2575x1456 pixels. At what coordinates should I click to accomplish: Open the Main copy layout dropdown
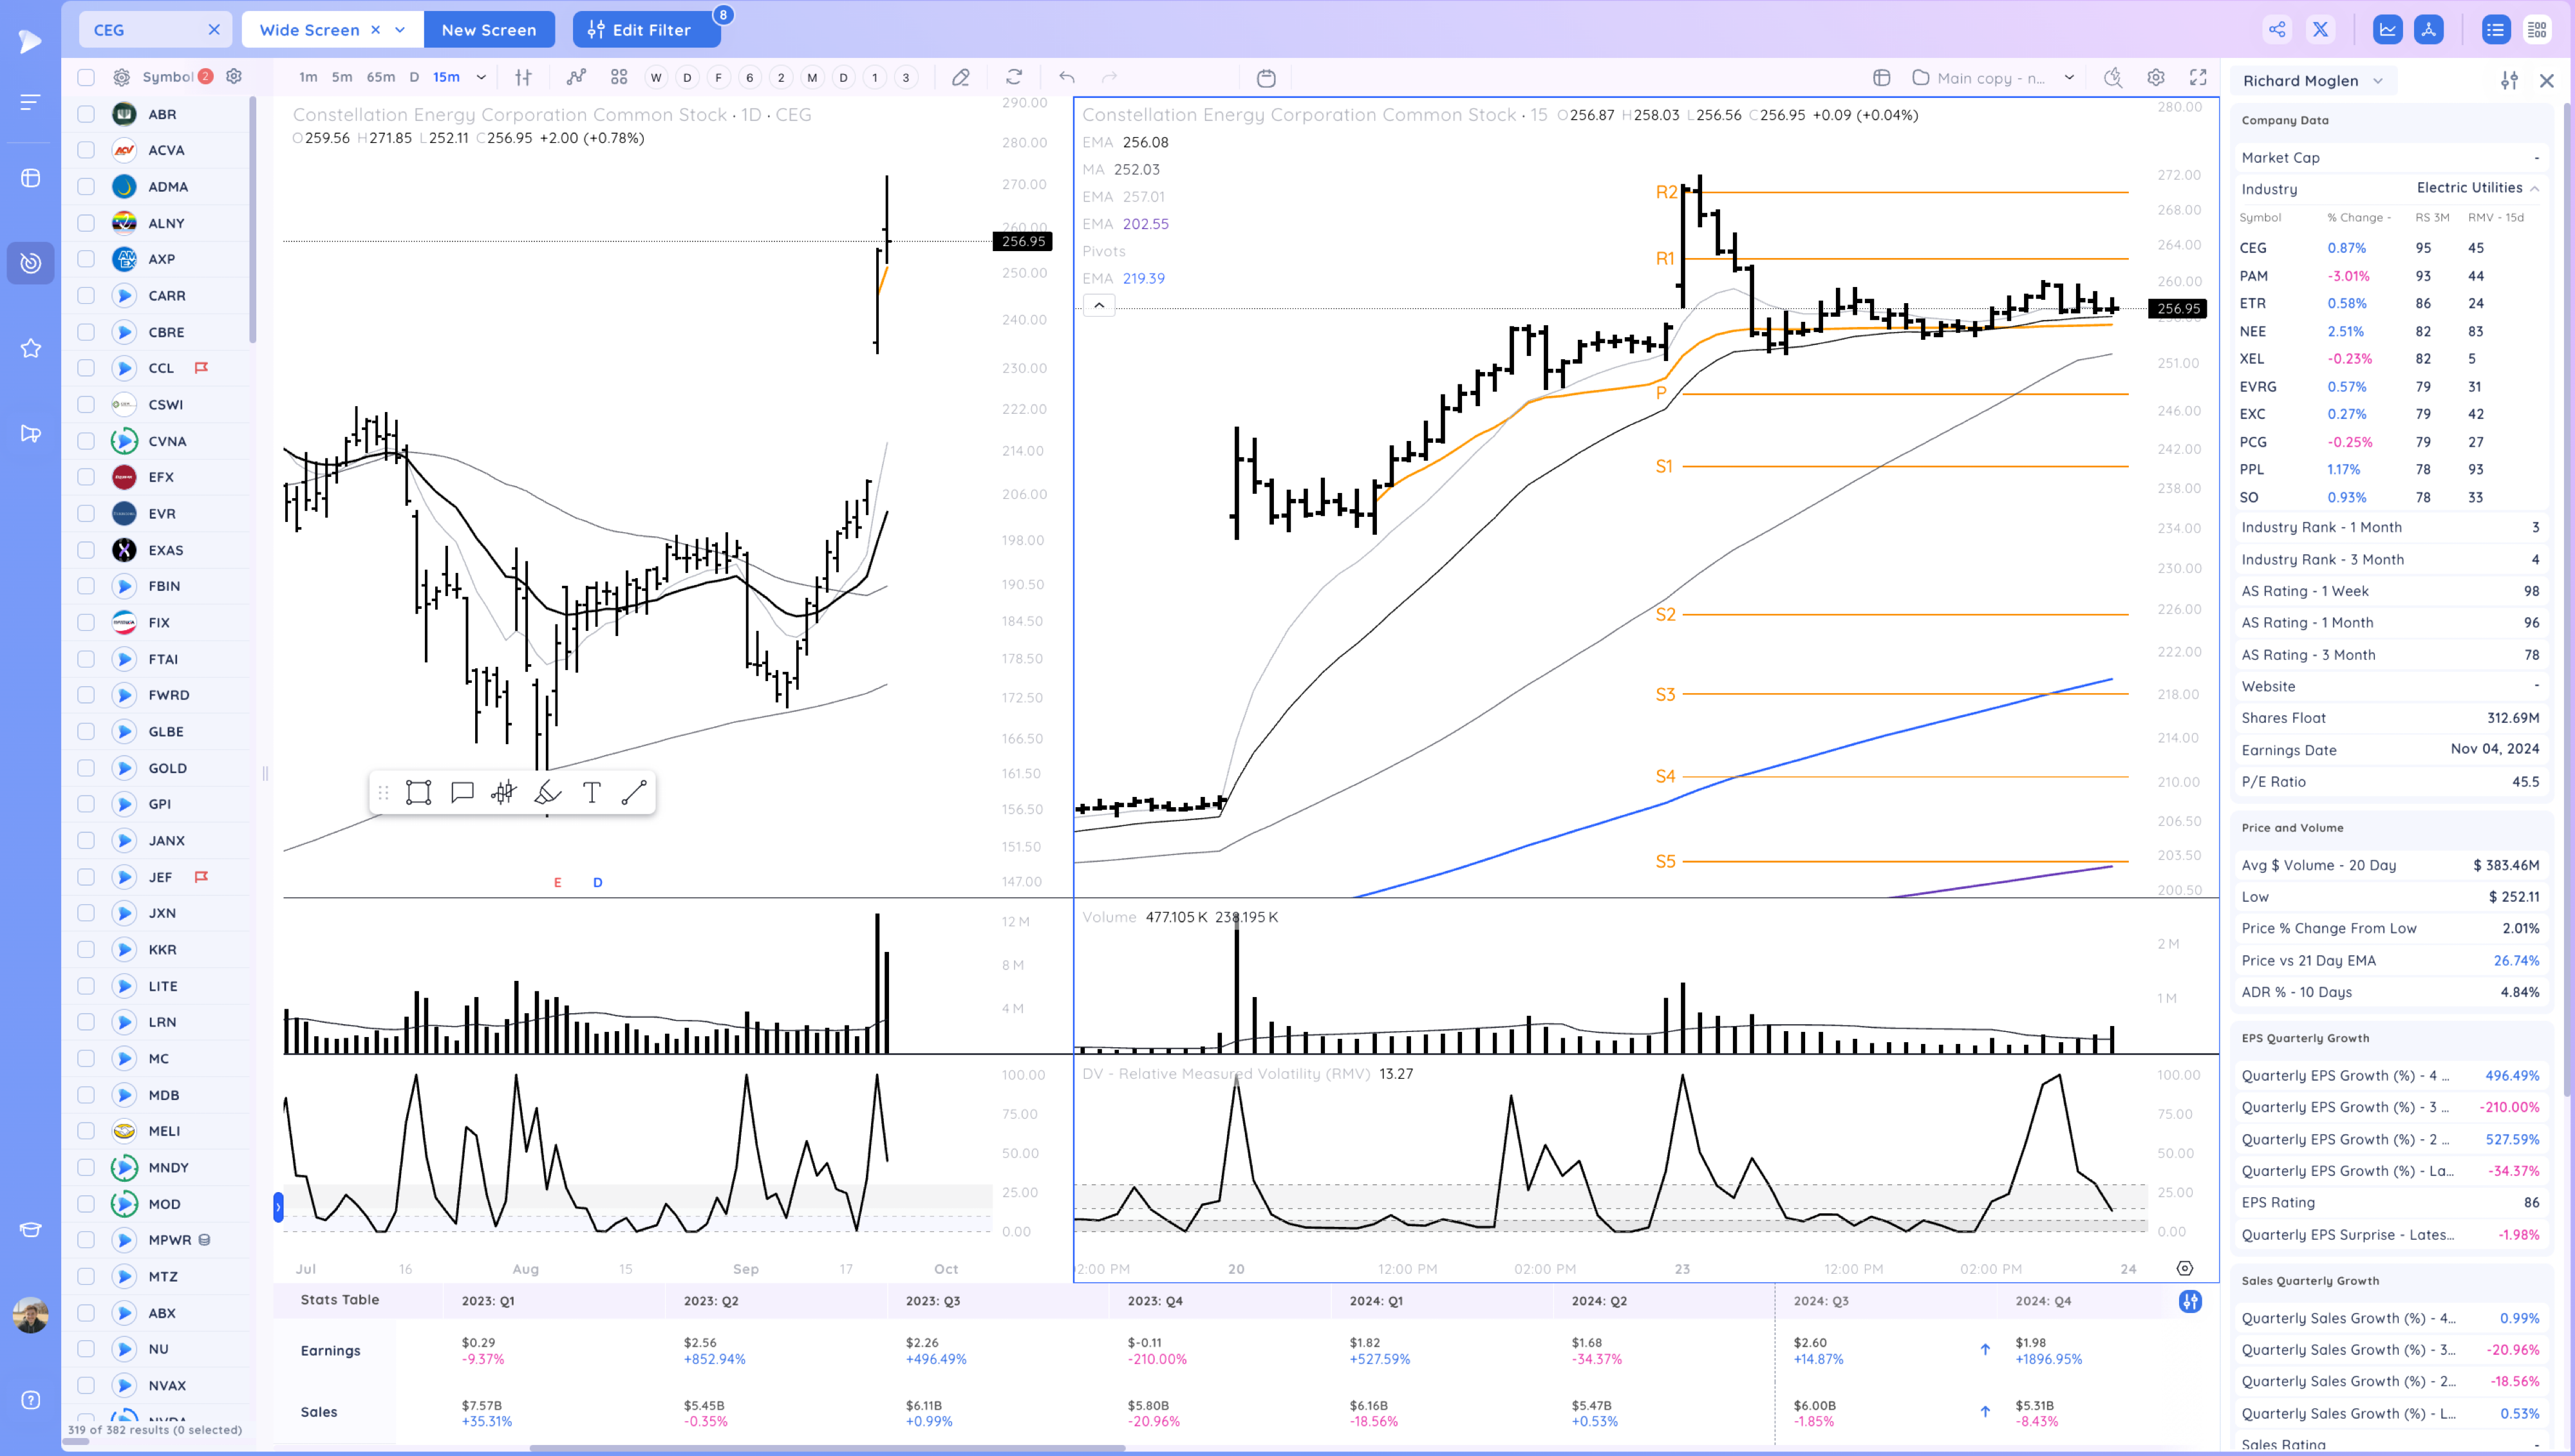coord(2069,77)
